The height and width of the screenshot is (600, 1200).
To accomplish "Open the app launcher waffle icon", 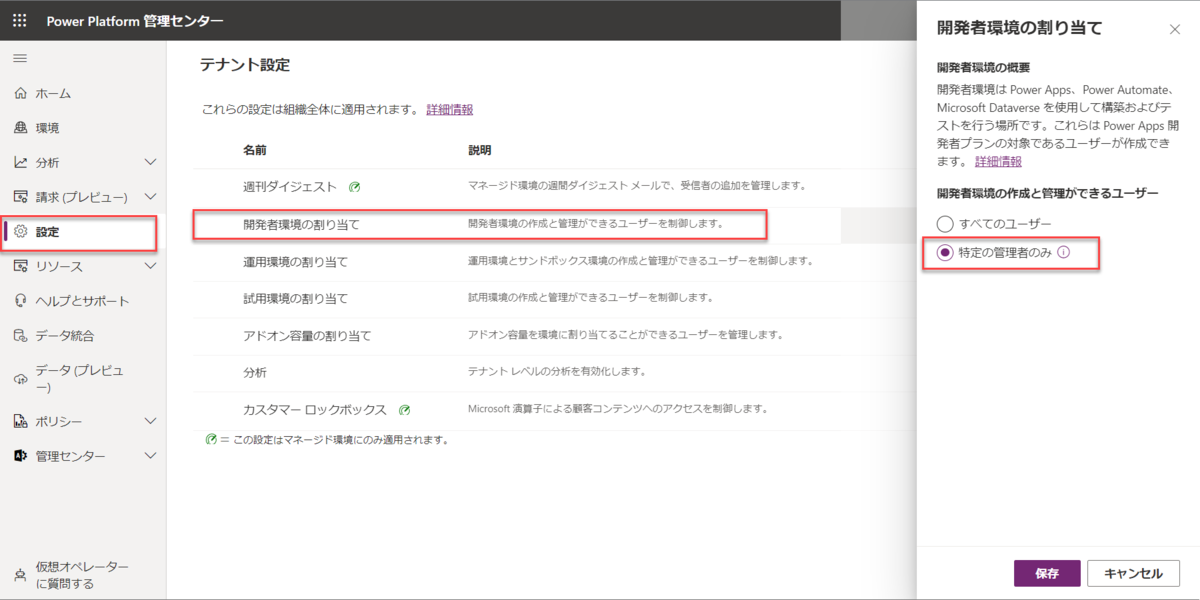I will pos(20,20).
